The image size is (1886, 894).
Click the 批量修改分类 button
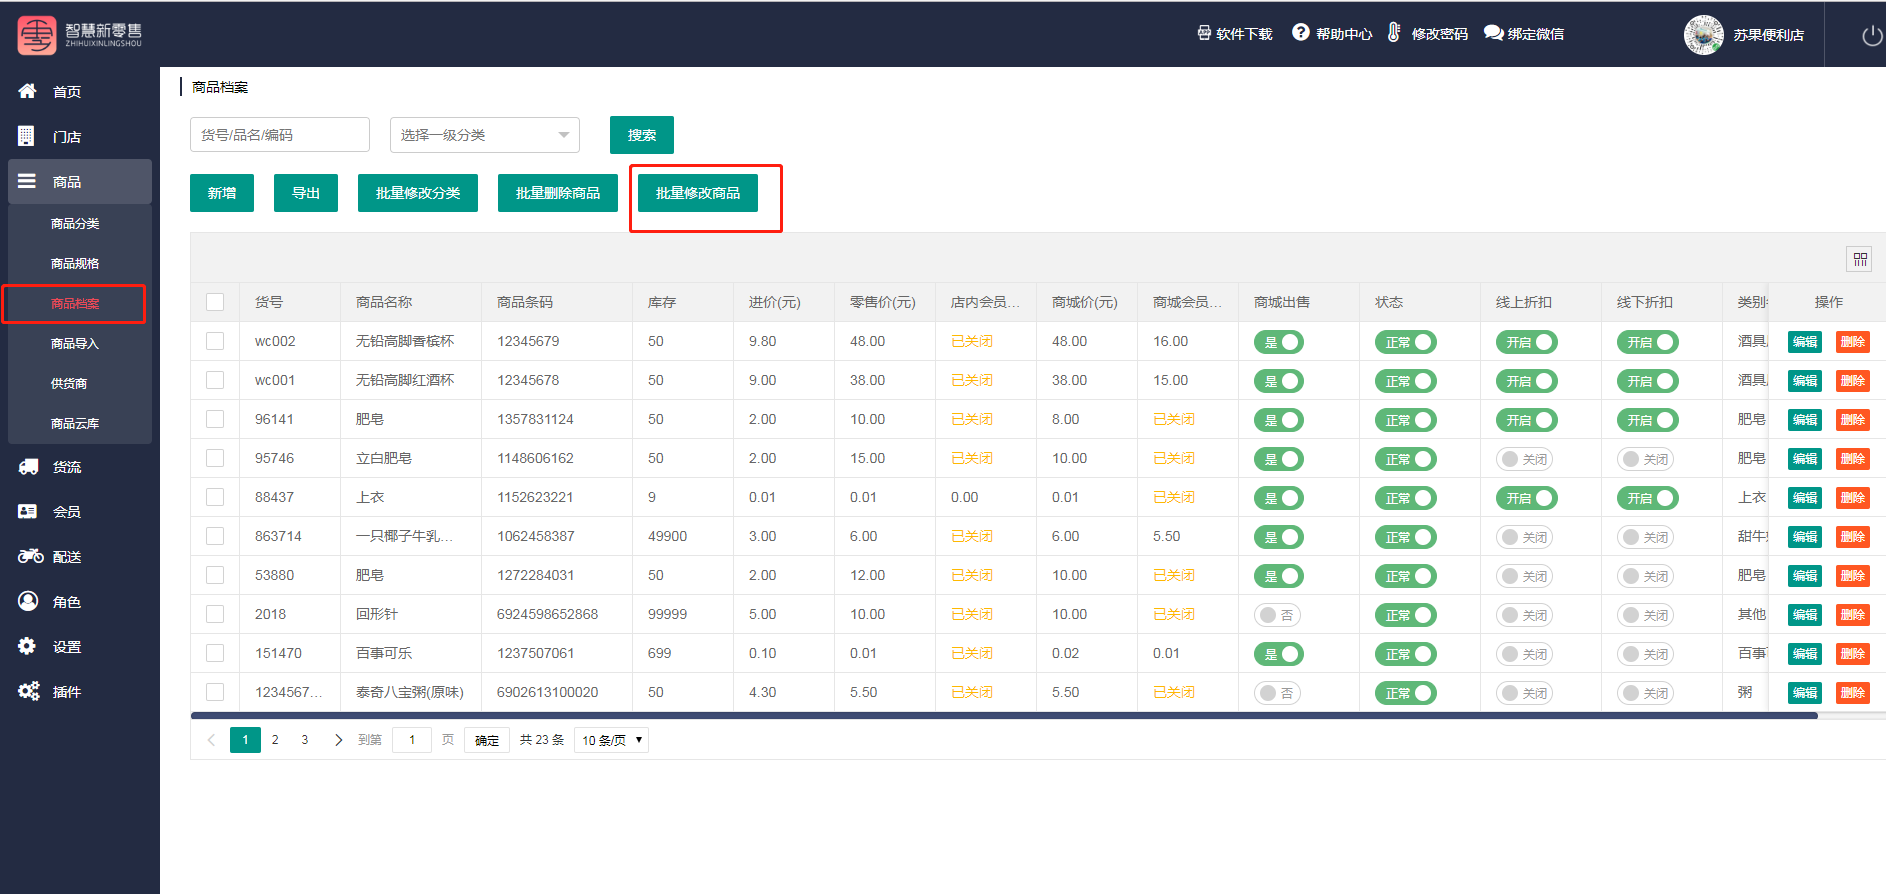coord(418,193)
